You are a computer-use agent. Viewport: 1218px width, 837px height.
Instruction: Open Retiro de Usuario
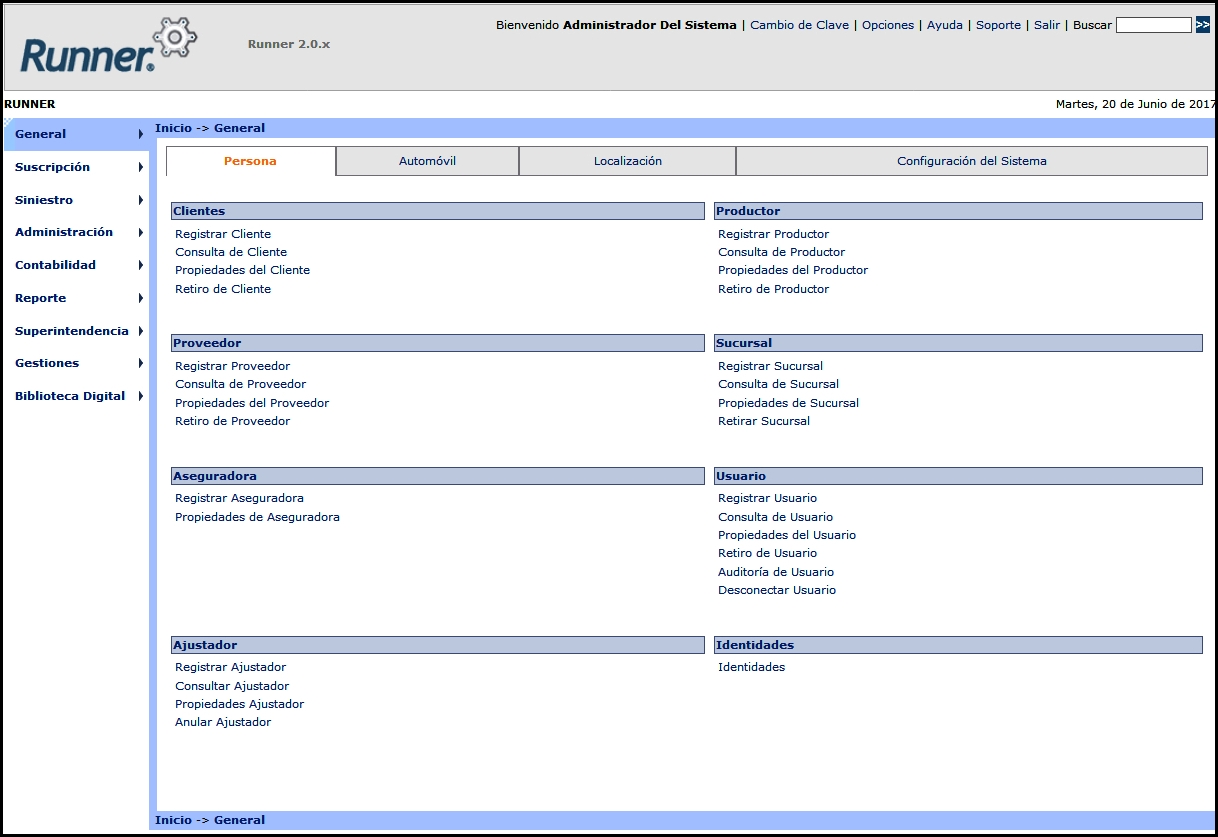[x=767, y=553]
